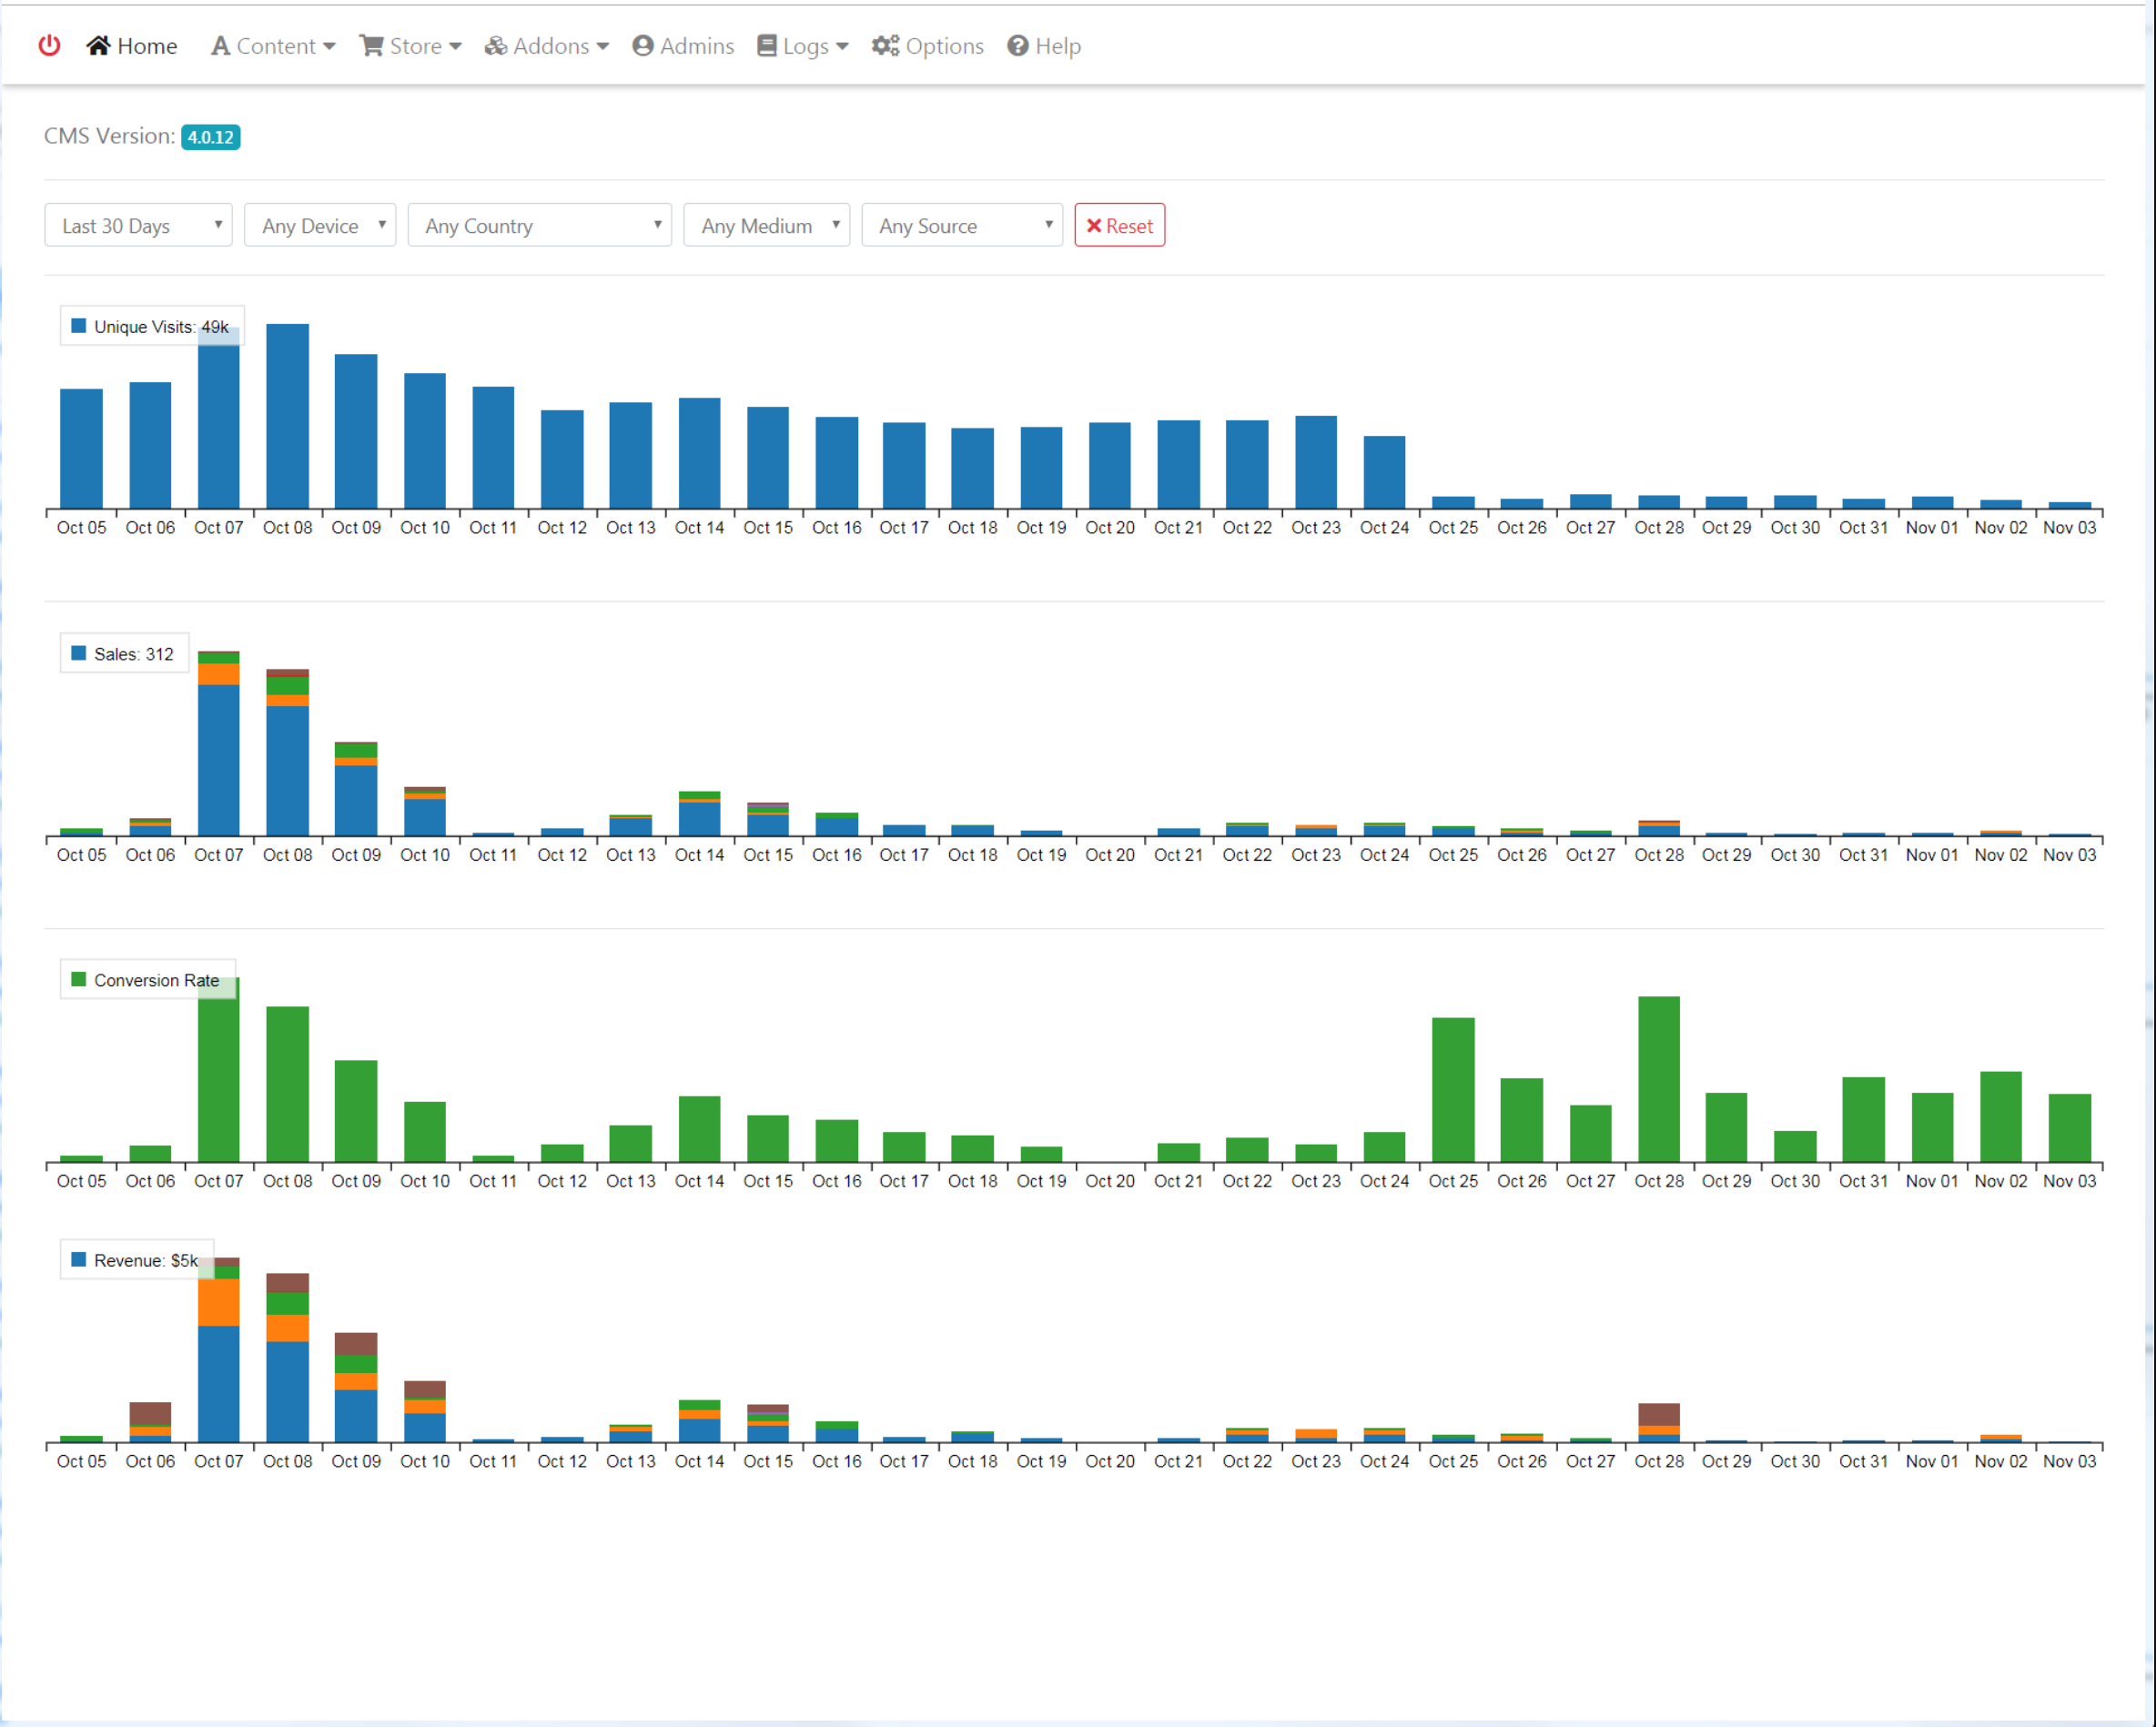
Task: Open the Last 30 Days dropdown
Action: coord(138,226)
